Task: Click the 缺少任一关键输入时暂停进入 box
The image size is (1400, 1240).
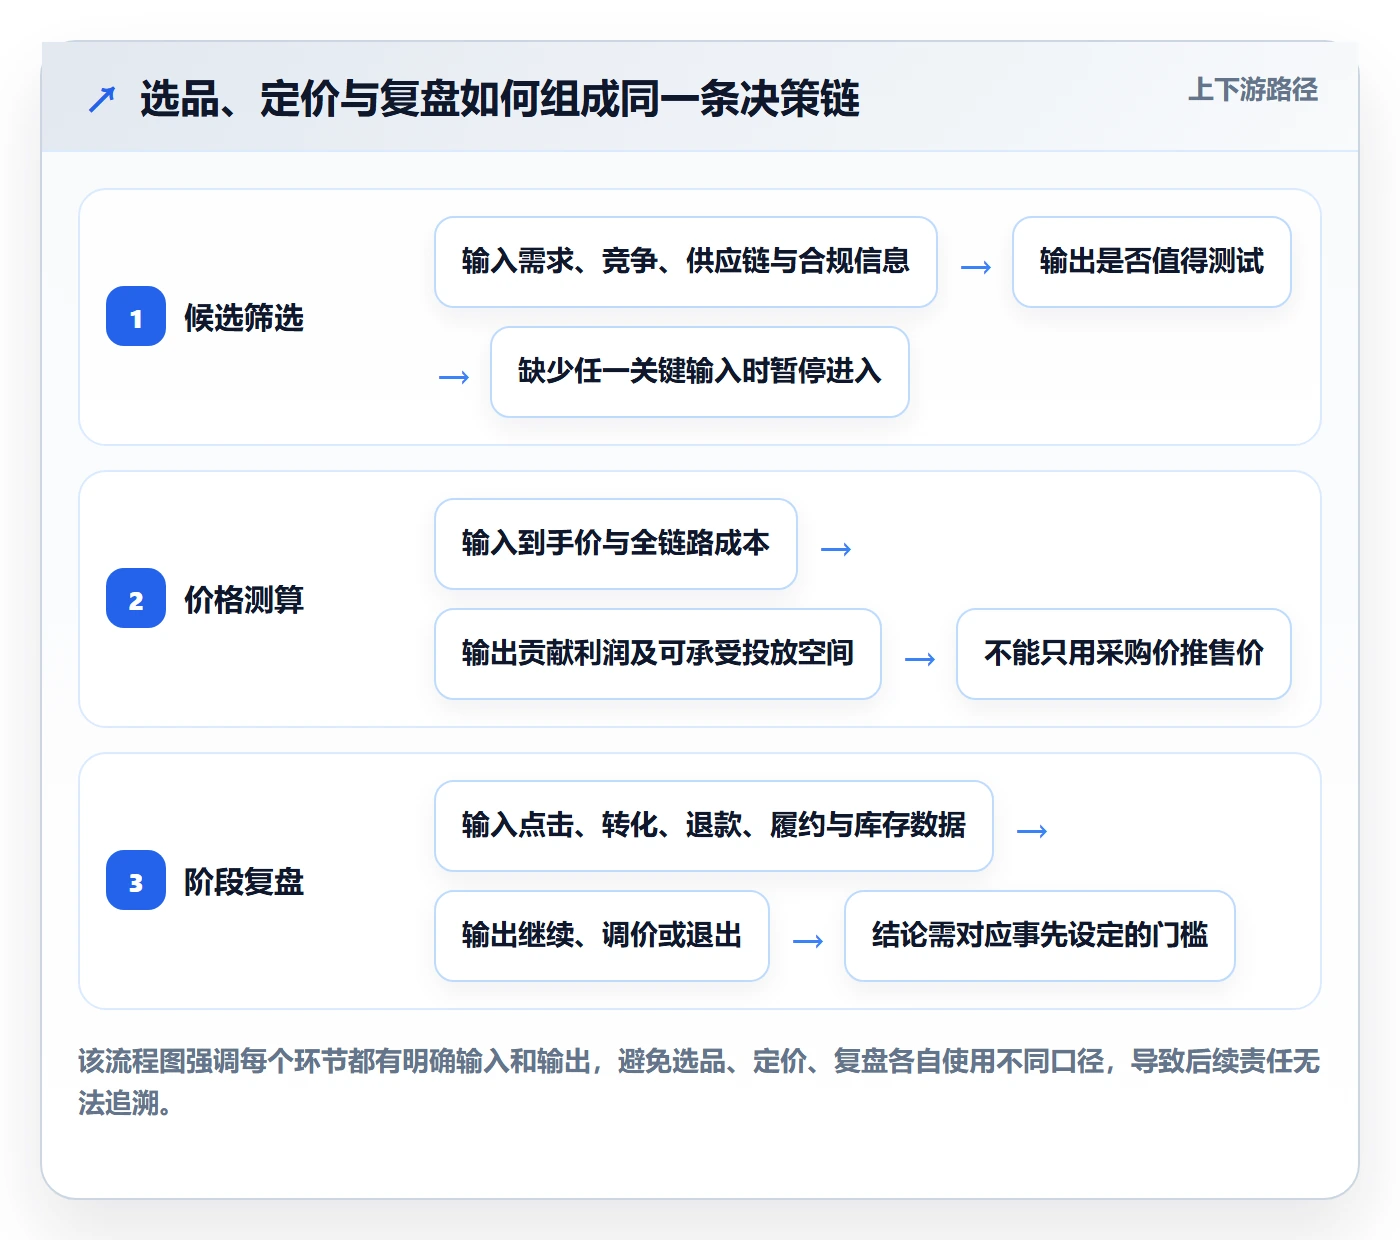Action: coord(700,372)
